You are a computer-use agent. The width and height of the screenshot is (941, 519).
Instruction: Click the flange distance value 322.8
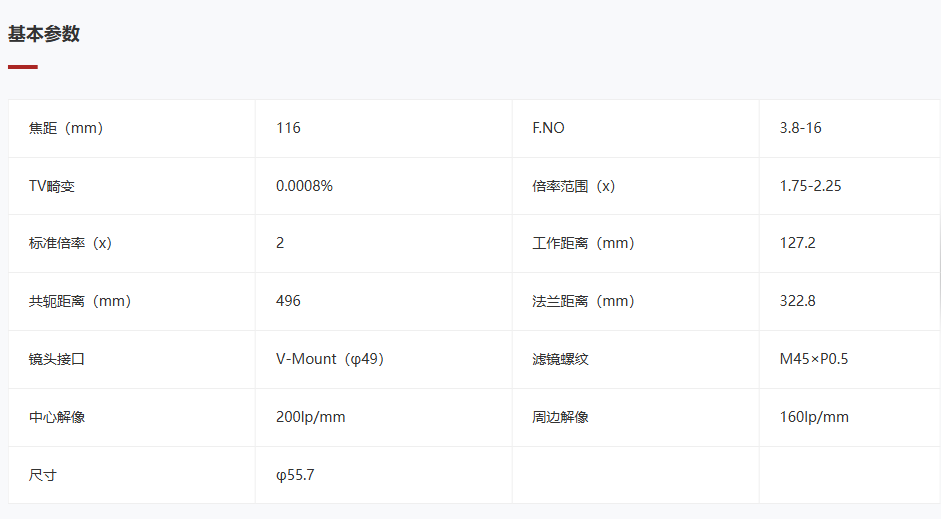click(x=798, y=301)
